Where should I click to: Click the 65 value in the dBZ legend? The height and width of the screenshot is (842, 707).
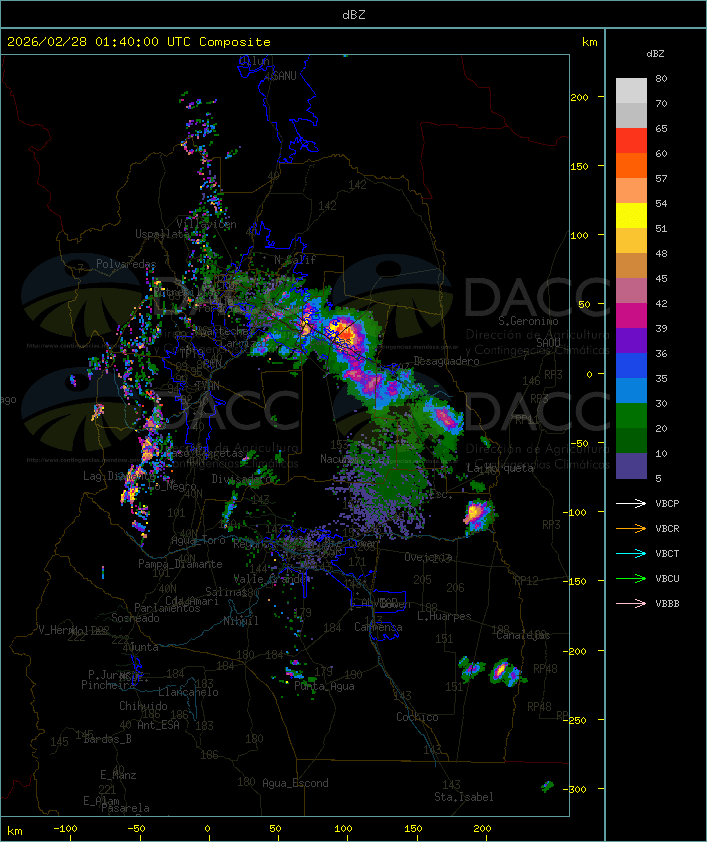coord(661,128)
